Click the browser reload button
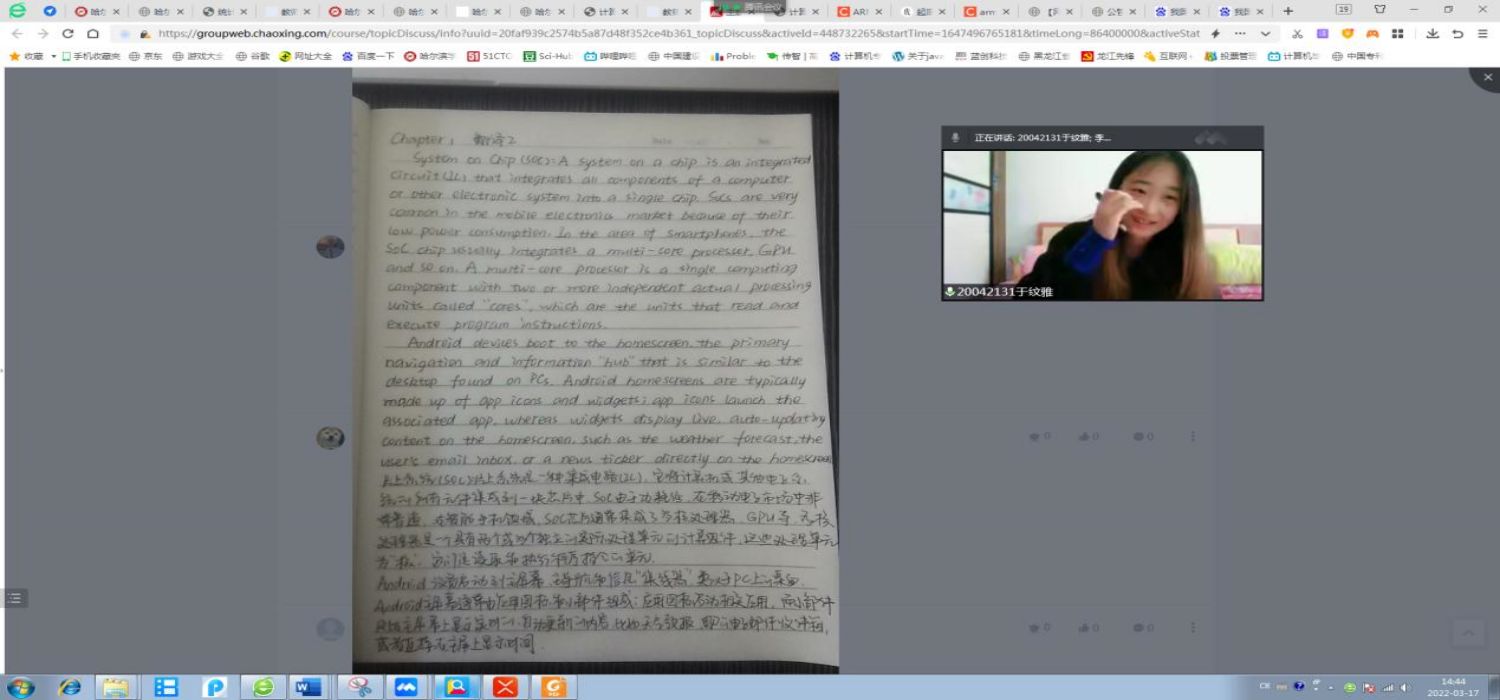Image resolution: width=1500 pixels, height=700 pixels. [x=68, y=33]
